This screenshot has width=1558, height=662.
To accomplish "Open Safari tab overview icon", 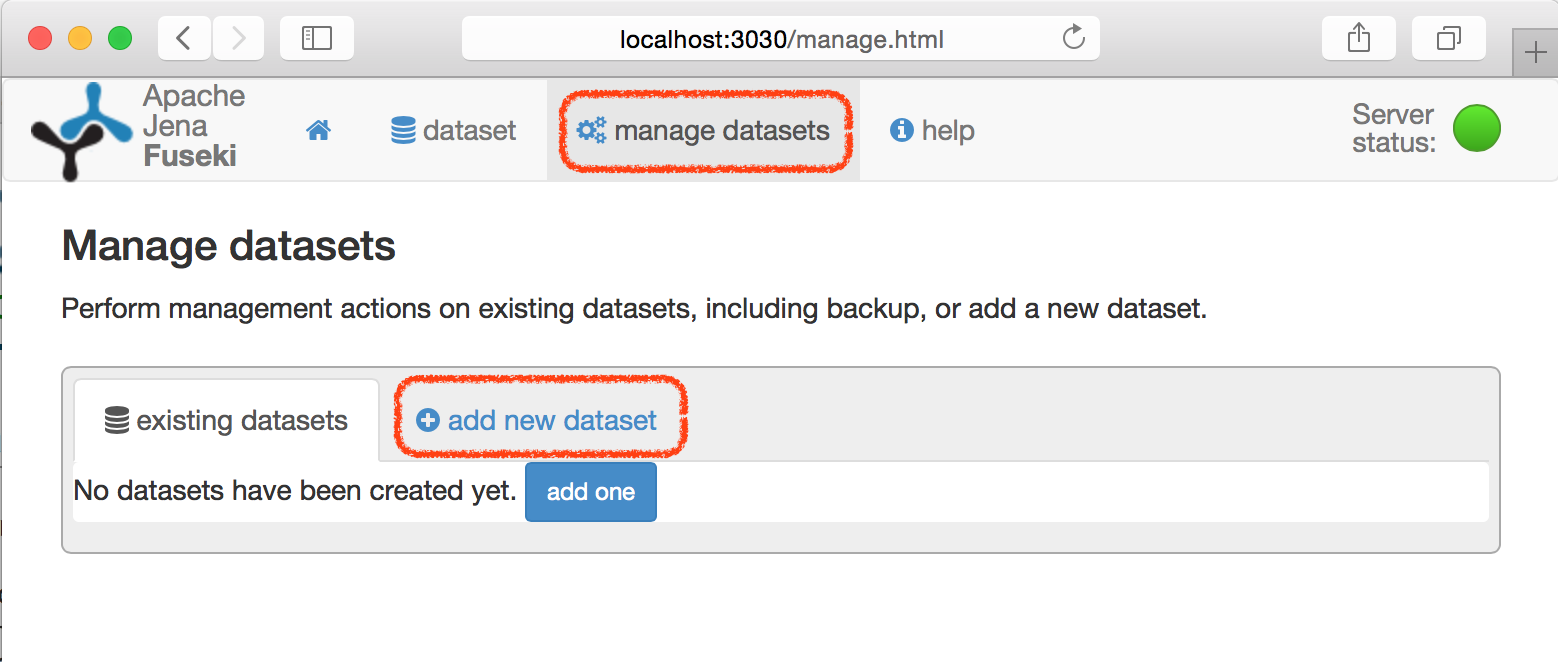I will pos(1447,37).
